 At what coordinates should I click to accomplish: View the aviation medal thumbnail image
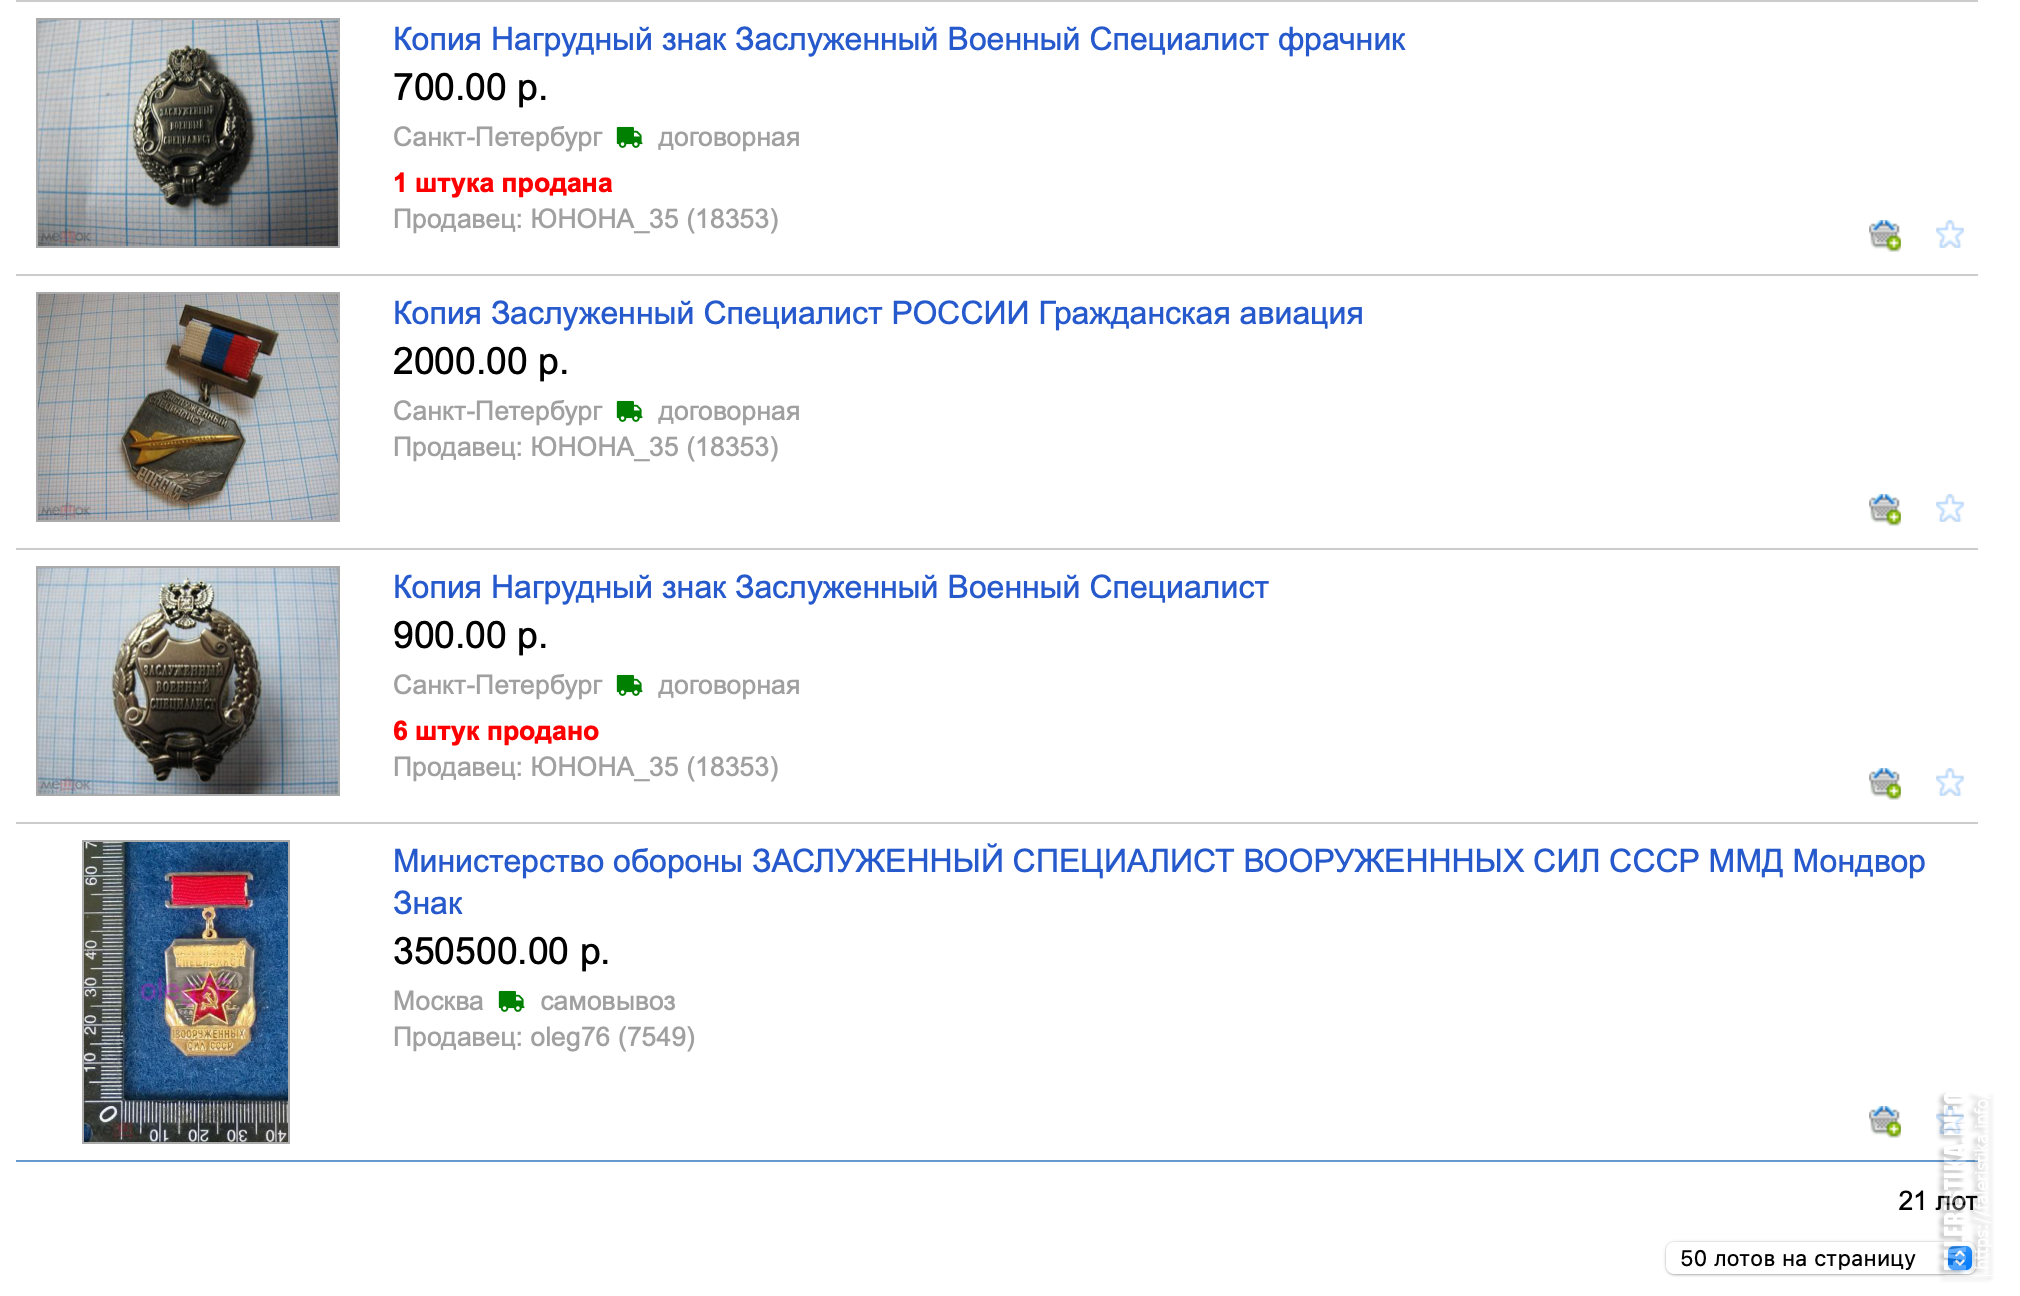pyautogui.click(x=188, y=407)
